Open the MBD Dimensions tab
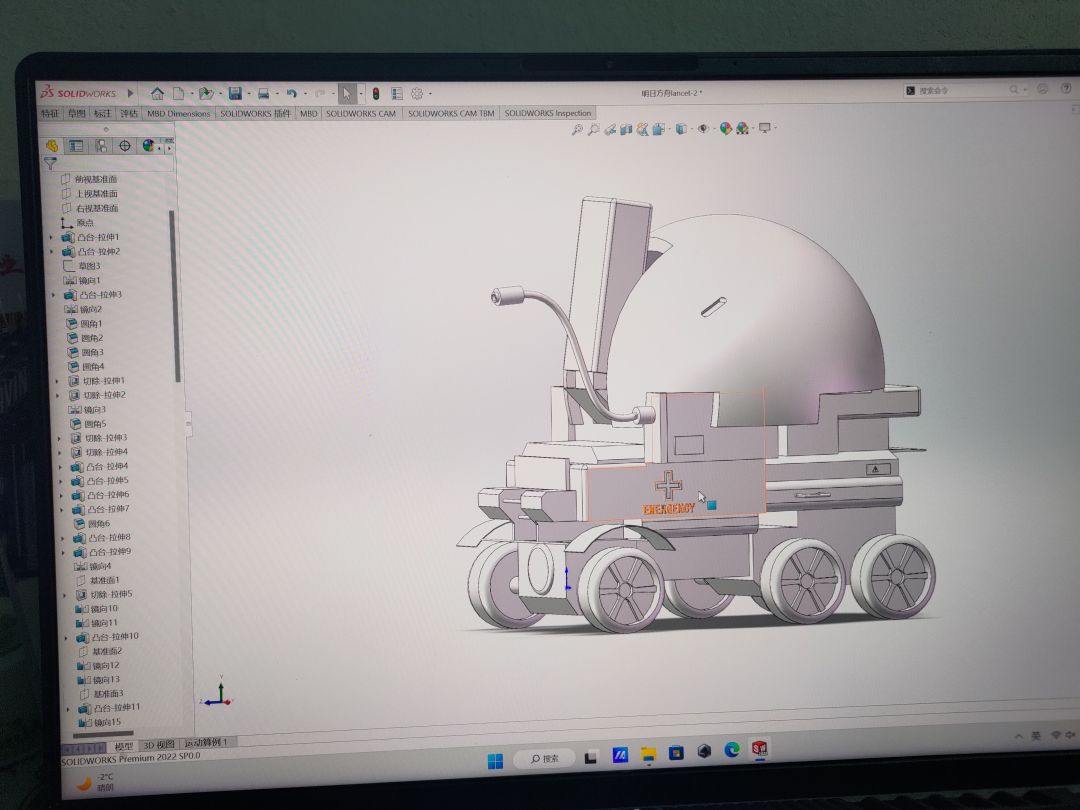Screen dimensions: 1080x810 tap(178, 113)
